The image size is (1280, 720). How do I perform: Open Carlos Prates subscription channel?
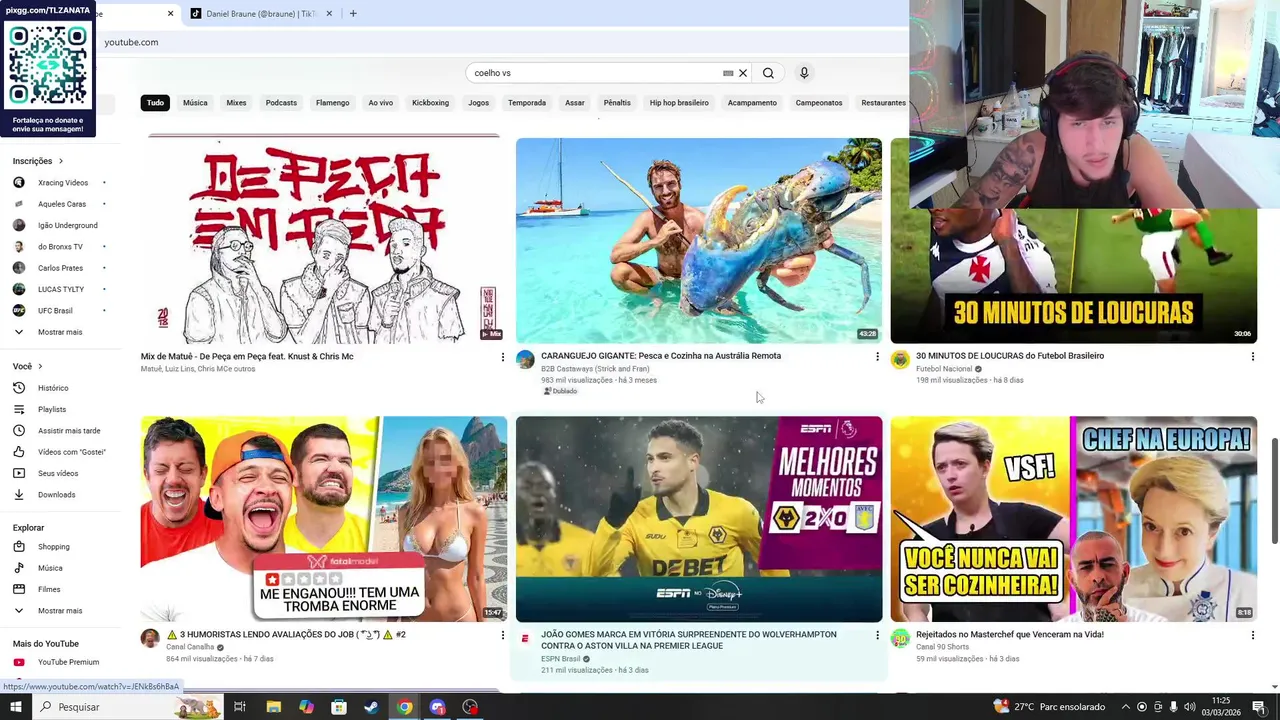tap(60, 268)
